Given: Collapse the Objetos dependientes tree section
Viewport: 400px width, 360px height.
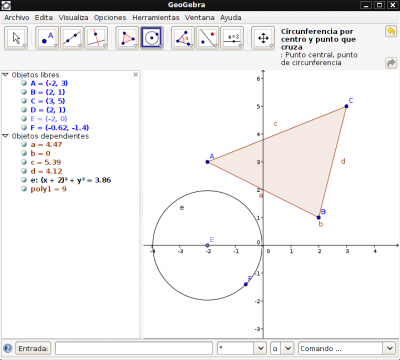Looking at the screenshot, I should click(5, 136).
